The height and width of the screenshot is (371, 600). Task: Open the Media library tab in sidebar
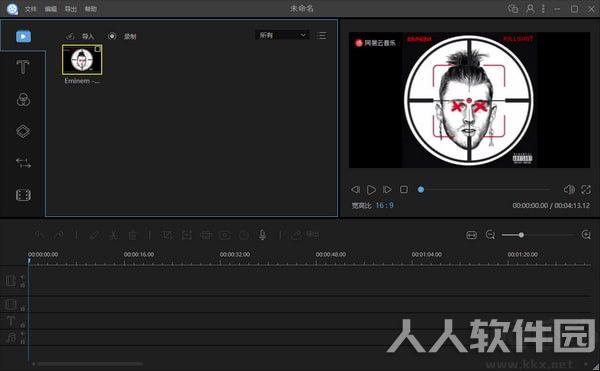[x=23, y=36]
